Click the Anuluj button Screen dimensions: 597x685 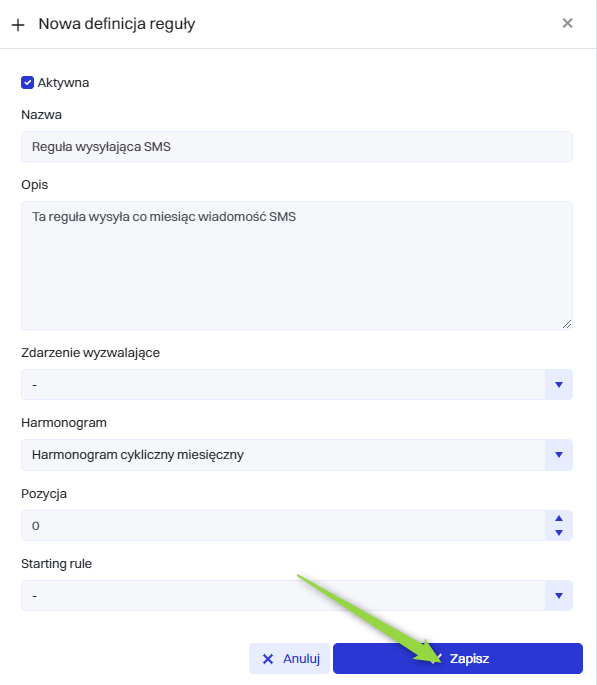click(289, 658)
